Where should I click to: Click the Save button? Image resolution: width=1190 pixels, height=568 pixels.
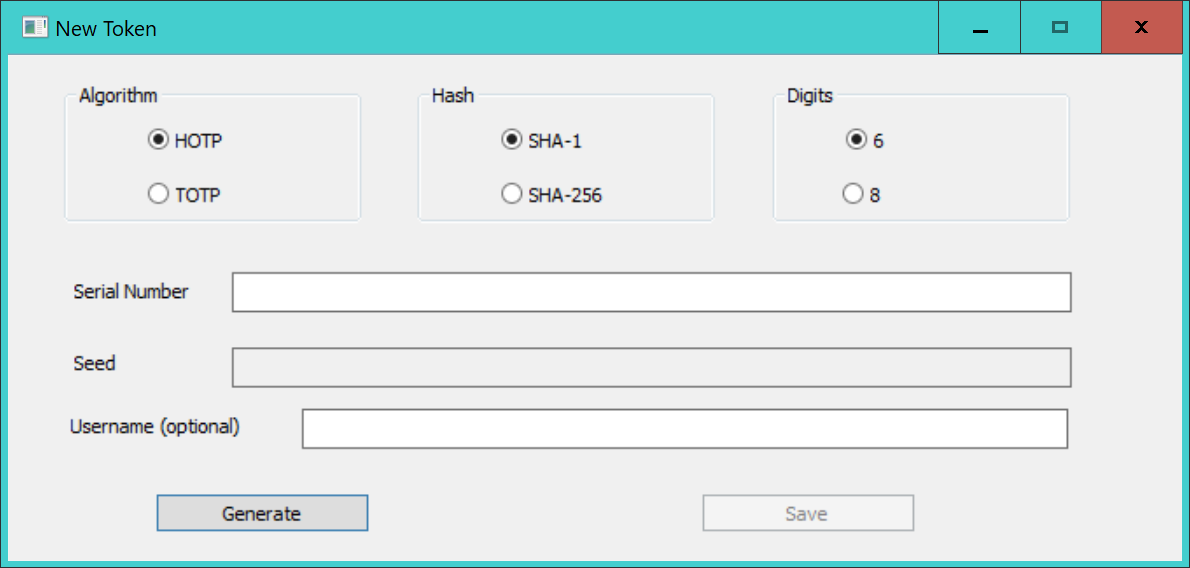point(807,513)
